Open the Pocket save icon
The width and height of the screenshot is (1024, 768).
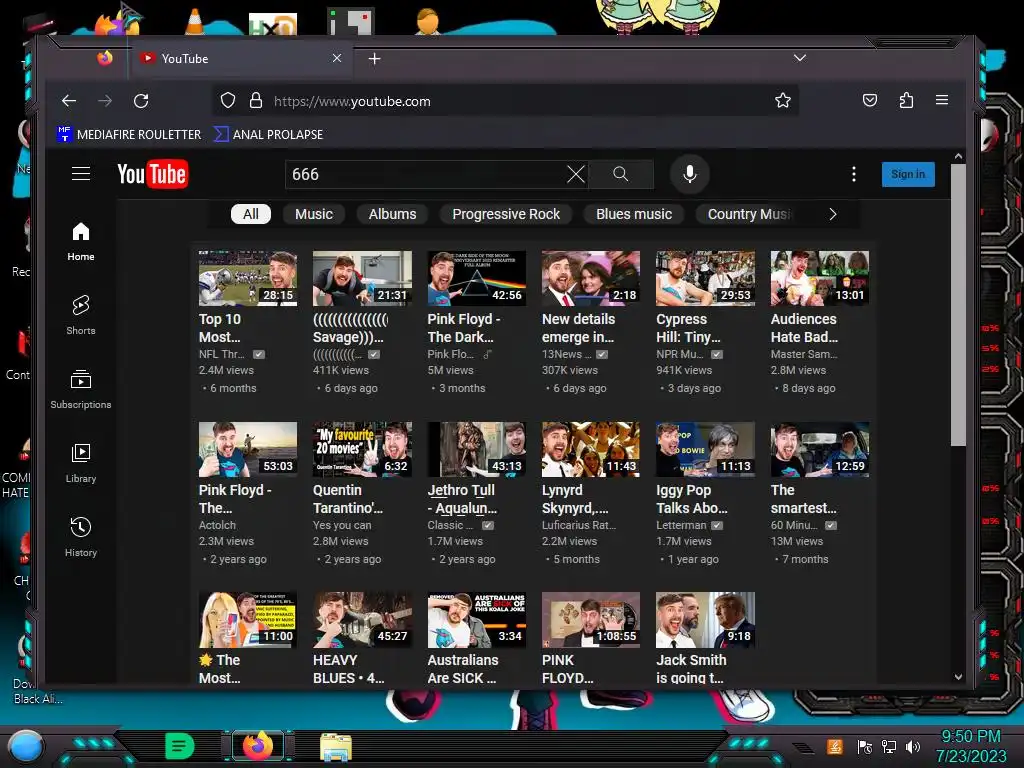pos(870,101)
